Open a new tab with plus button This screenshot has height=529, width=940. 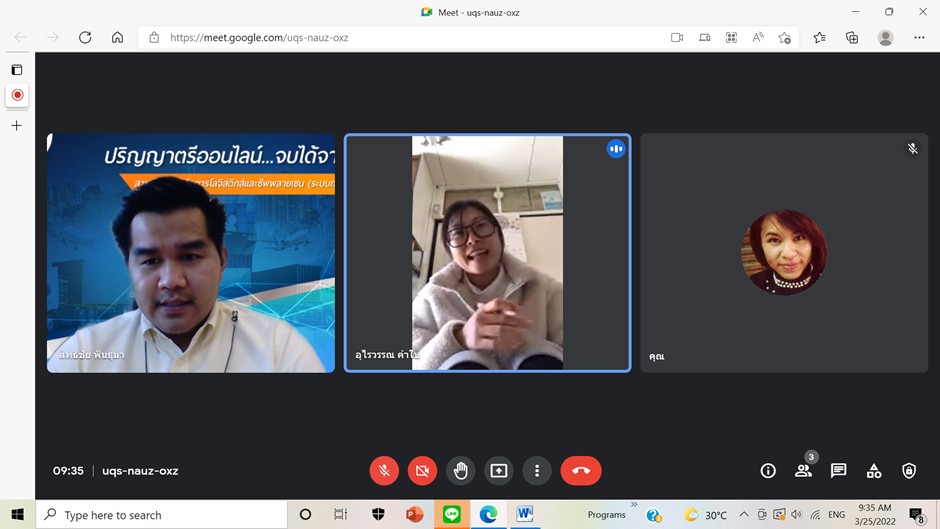click(17, 126)
